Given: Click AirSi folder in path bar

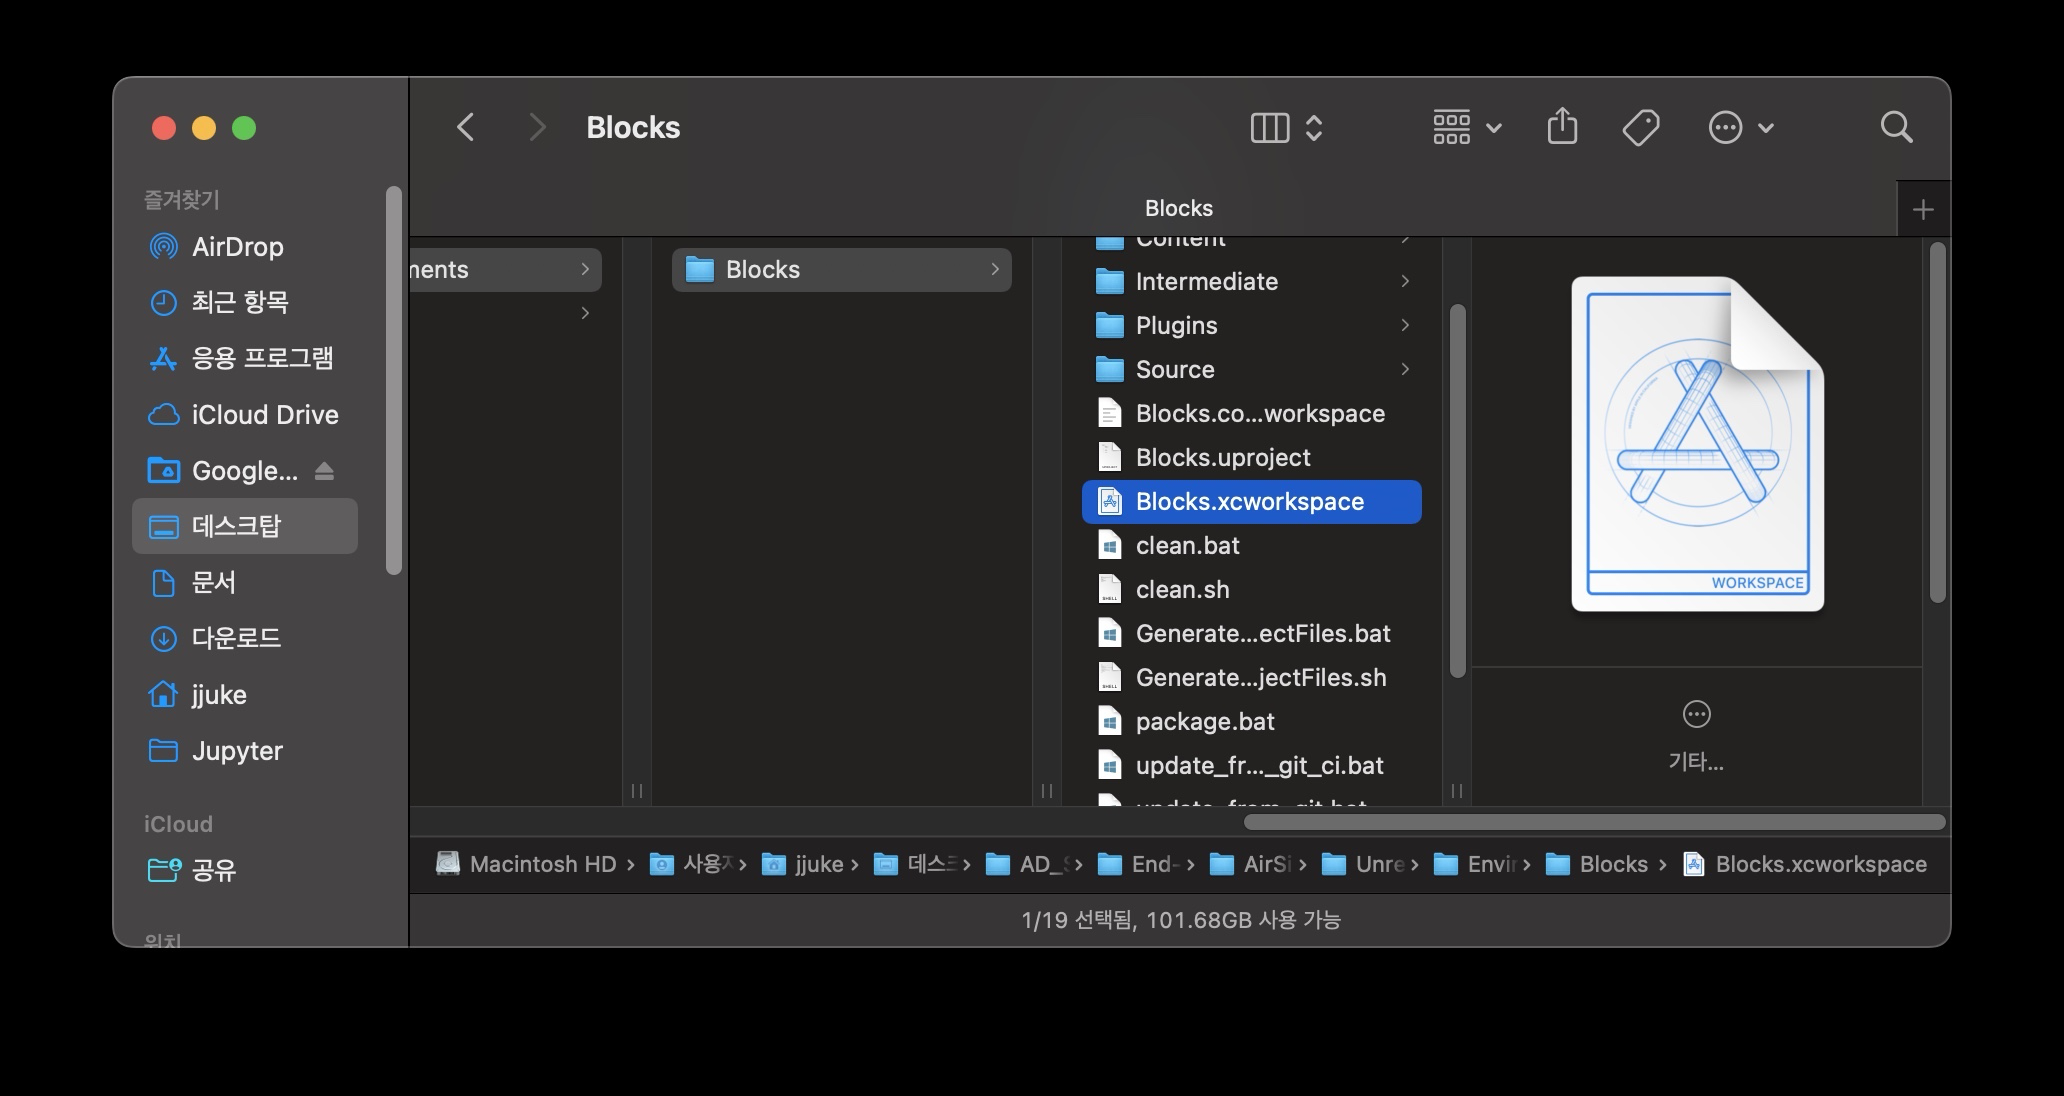Looking at the screenshot, I should coord(1252,864).
